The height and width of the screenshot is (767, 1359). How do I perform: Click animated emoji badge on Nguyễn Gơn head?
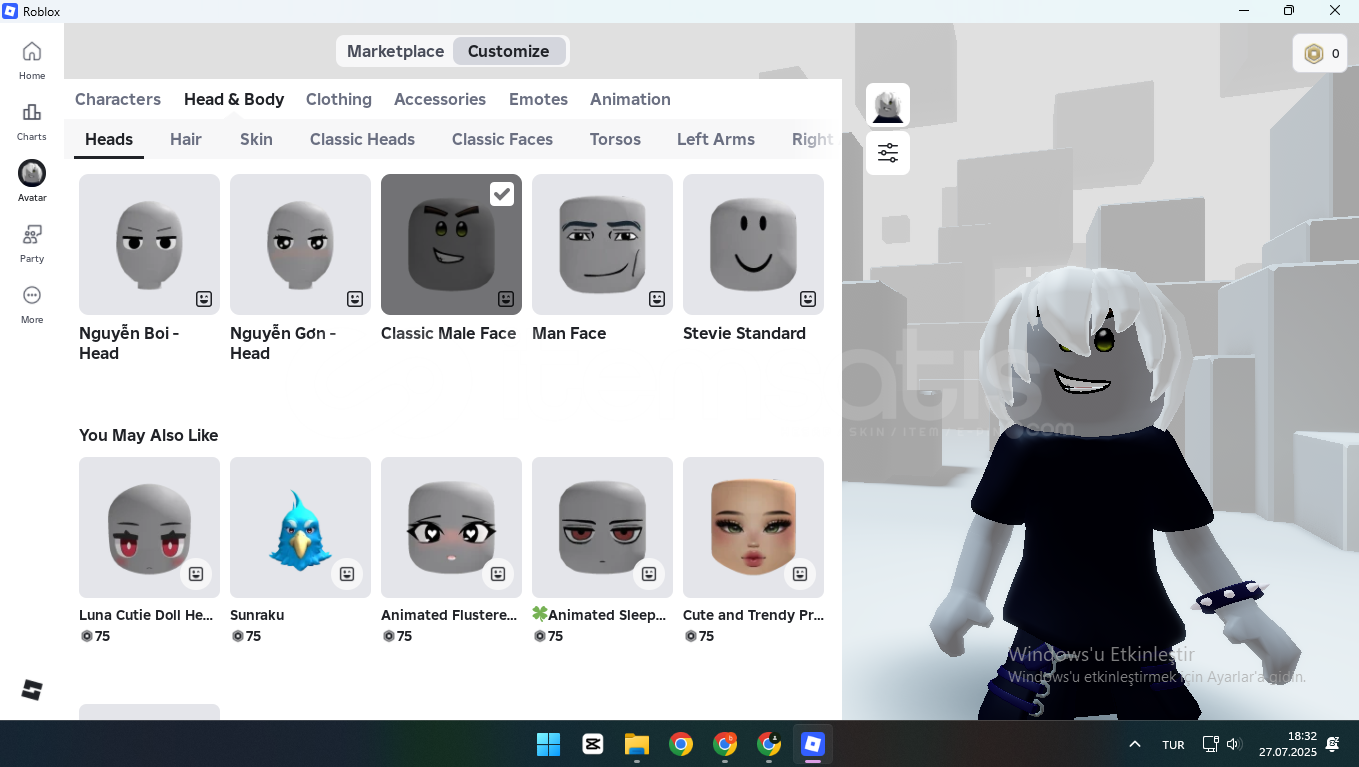pos(355,299)
